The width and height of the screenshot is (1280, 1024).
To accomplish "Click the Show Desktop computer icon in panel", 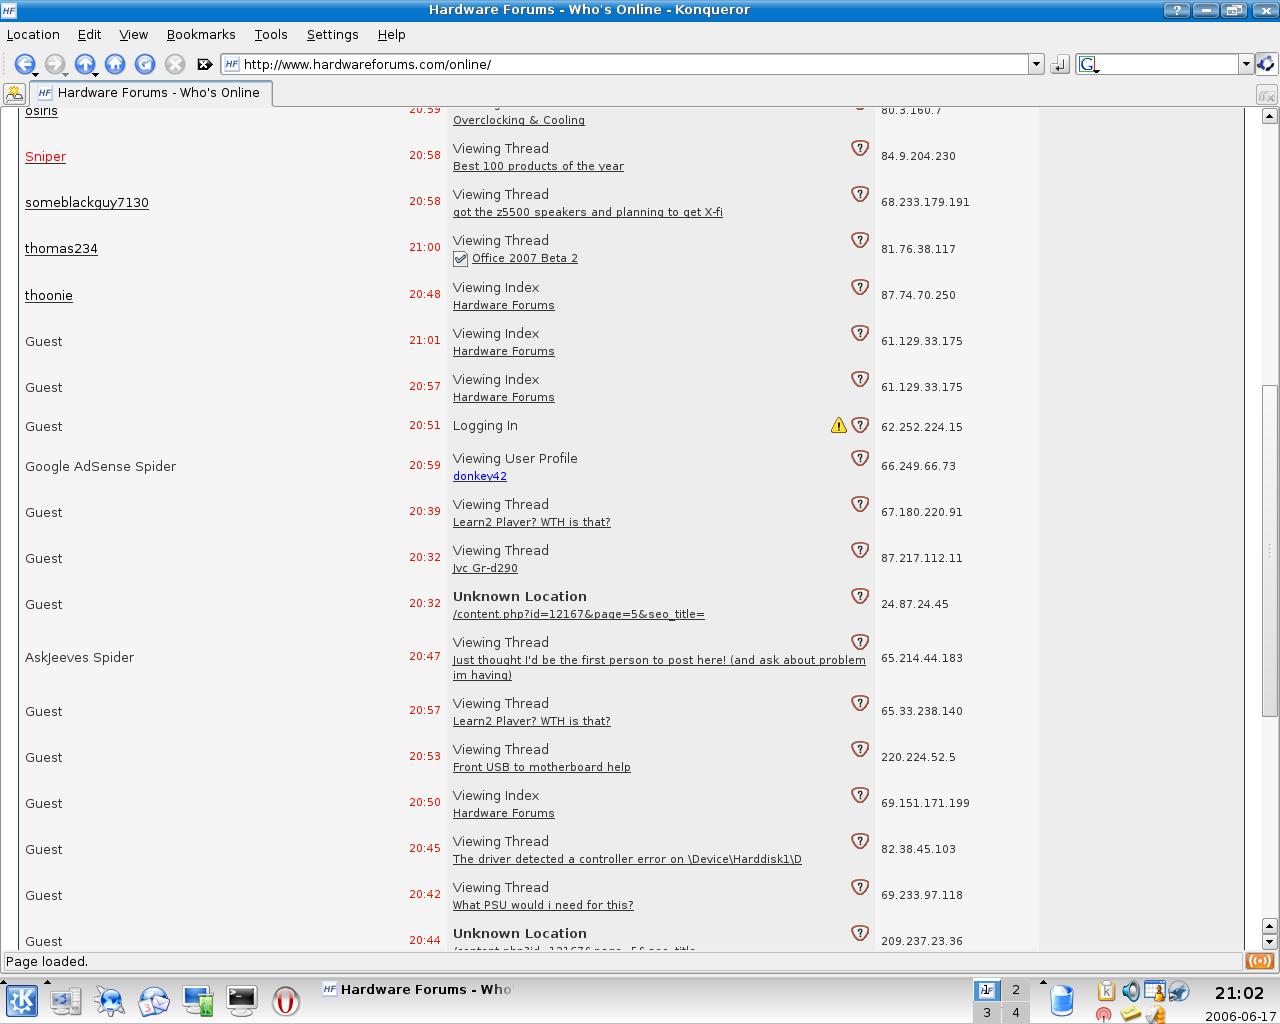I will point(66,1001).
